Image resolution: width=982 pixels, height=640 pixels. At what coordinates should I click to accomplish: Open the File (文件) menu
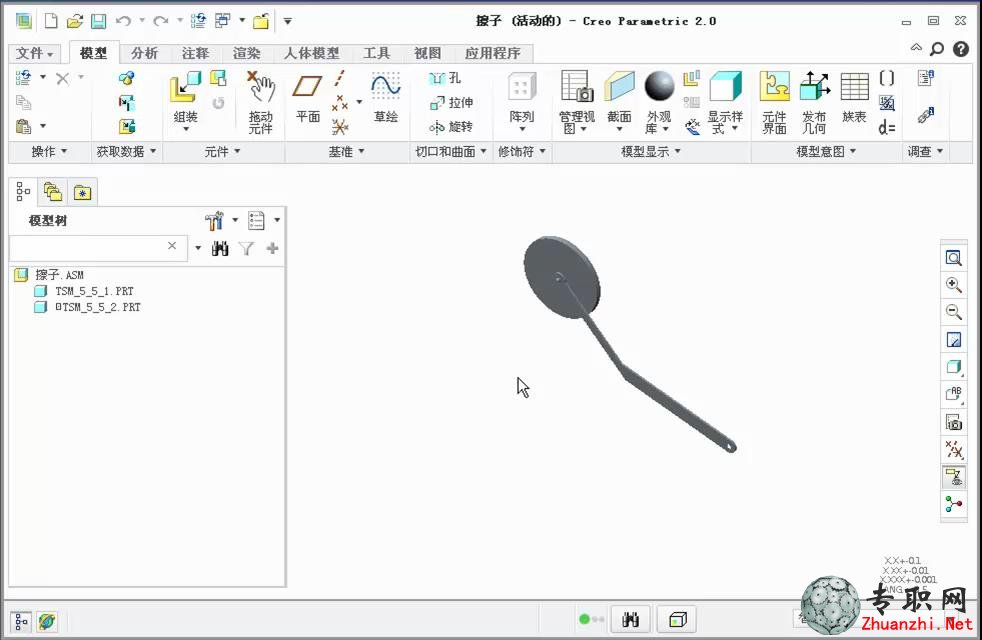[x=34, y=53]
